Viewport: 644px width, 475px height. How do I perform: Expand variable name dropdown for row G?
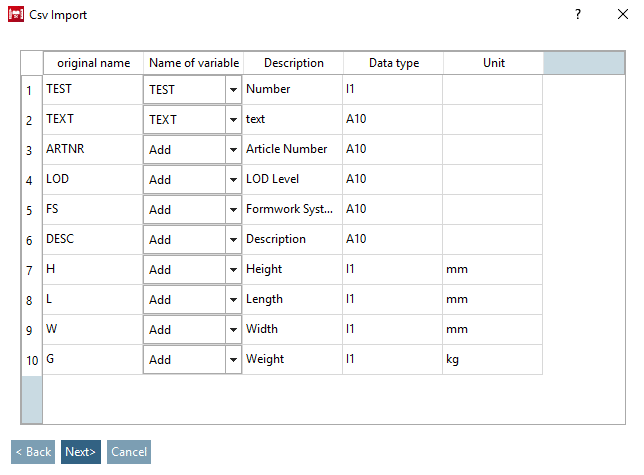[x=233, y=360]
